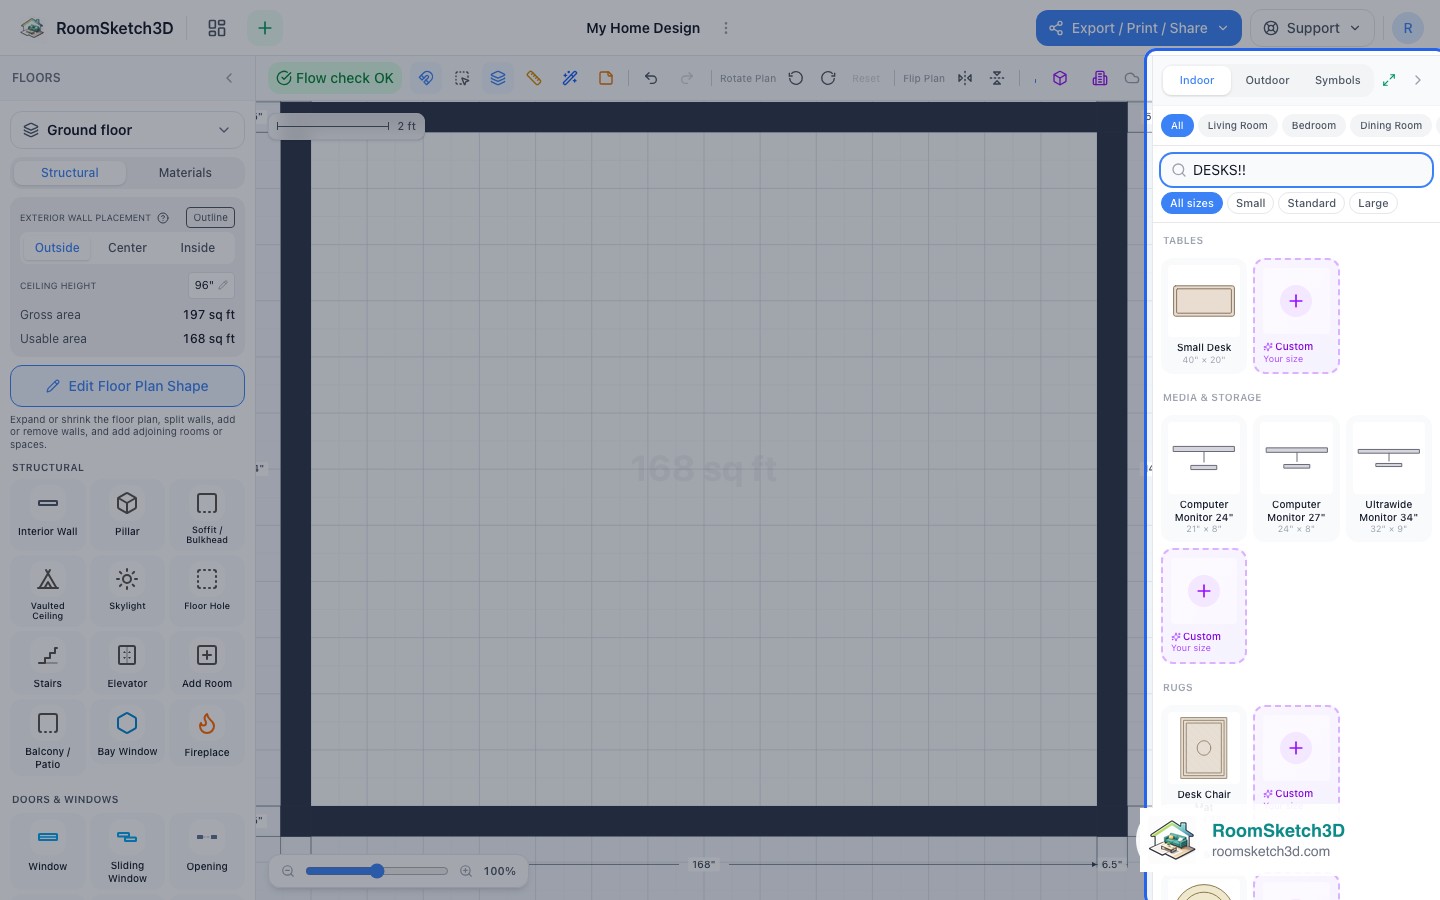Rotate plan counter-clockwise
Viewport: 1440px width, 900px height.
pos(796,78)
